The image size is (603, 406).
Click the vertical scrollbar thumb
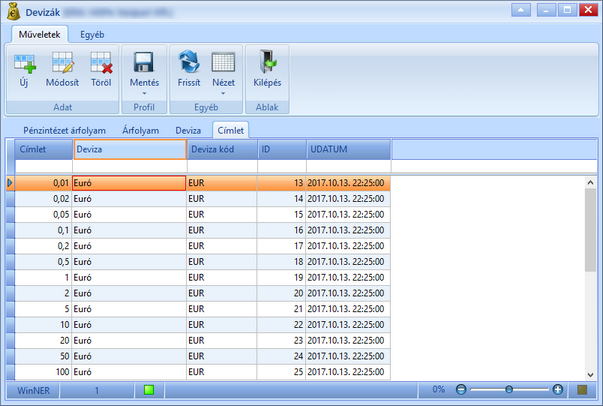590,230
